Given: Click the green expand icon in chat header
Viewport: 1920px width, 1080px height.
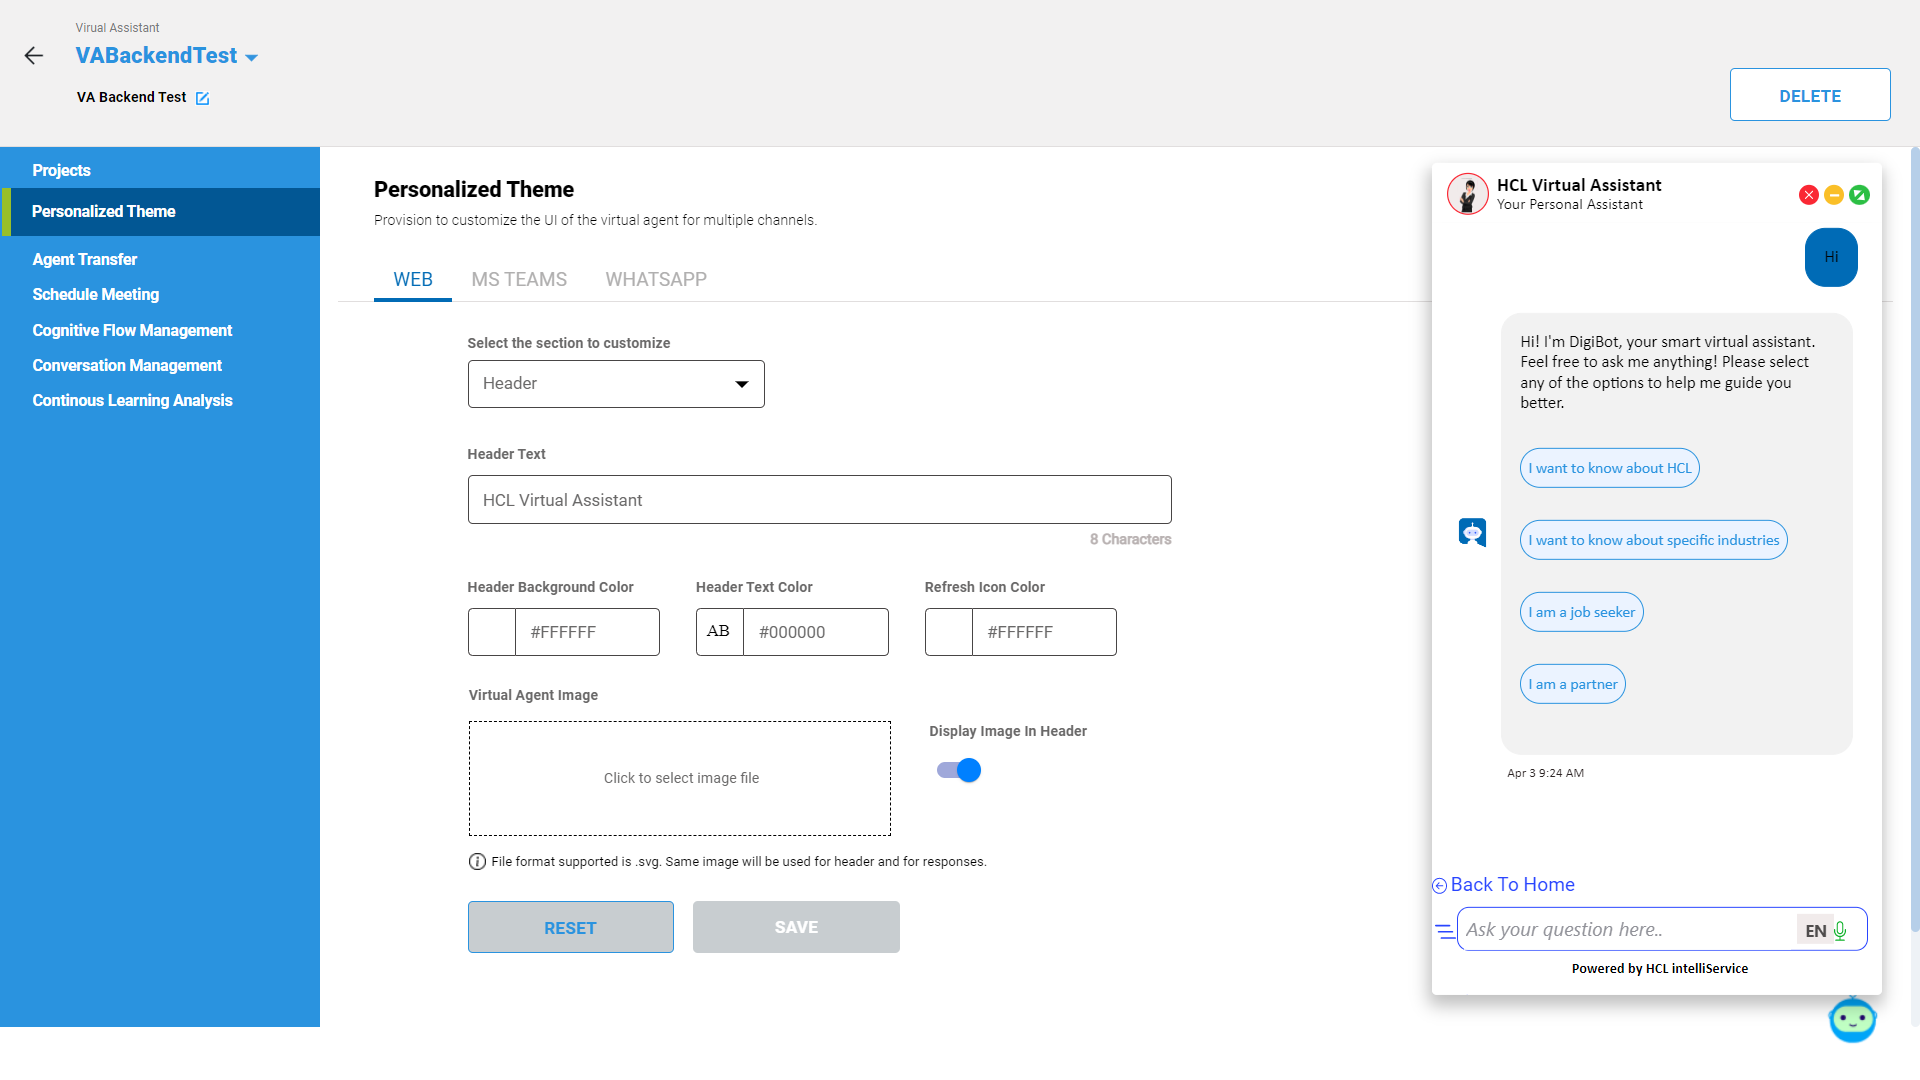Looking at the screenshot, I should tap(1859, 195).
